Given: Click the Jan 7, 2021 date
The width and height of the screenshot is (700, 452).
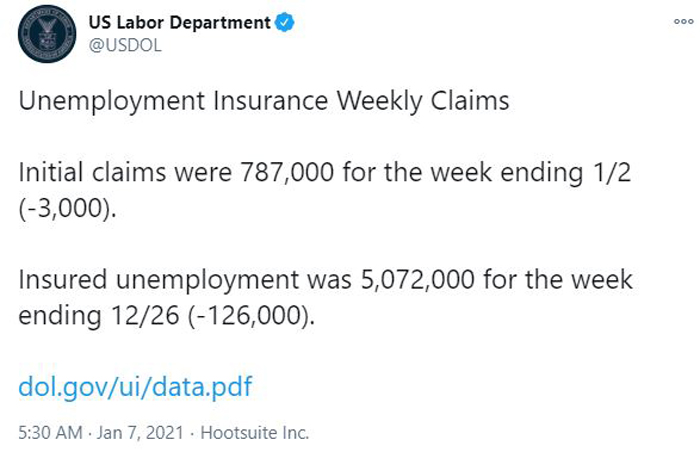Looking at the screenshot, I should coord(140,433).
